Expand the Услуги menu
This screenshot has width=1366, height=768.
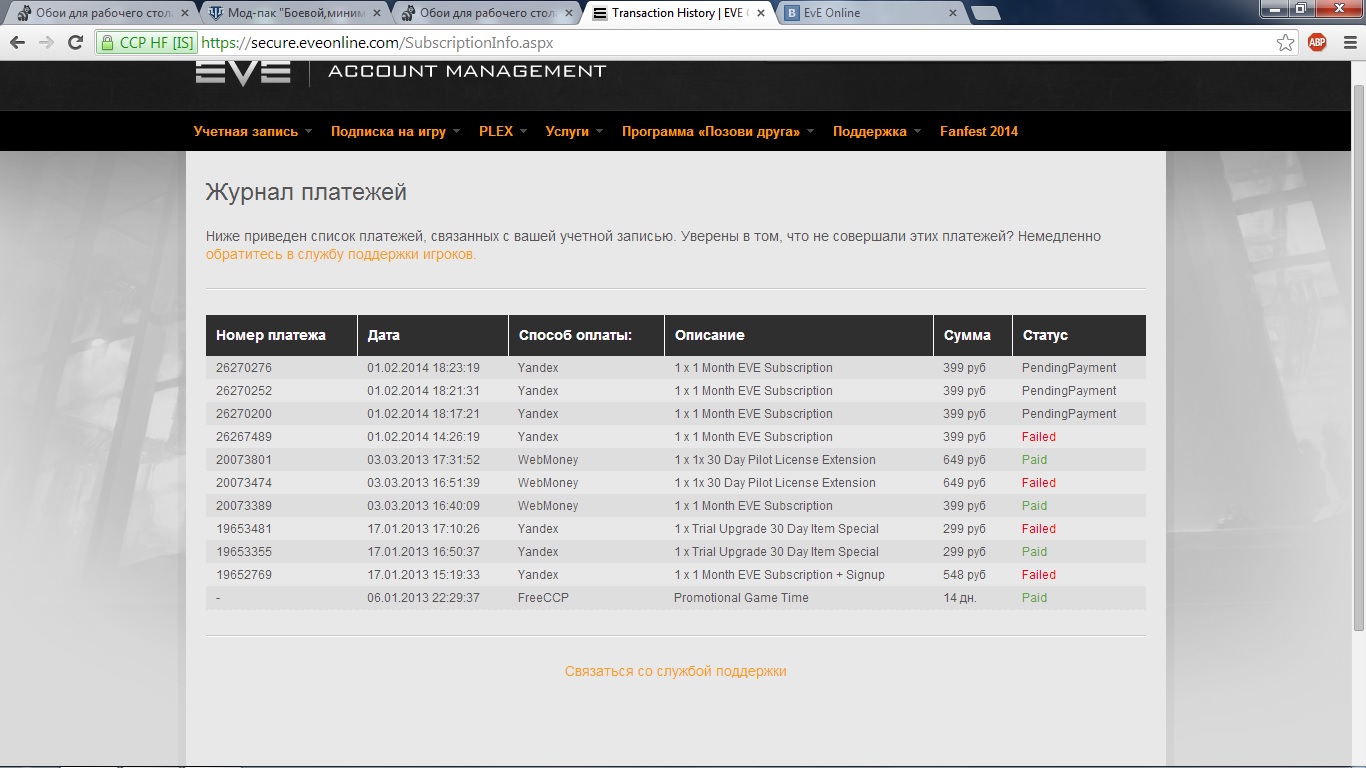point(574,131)
